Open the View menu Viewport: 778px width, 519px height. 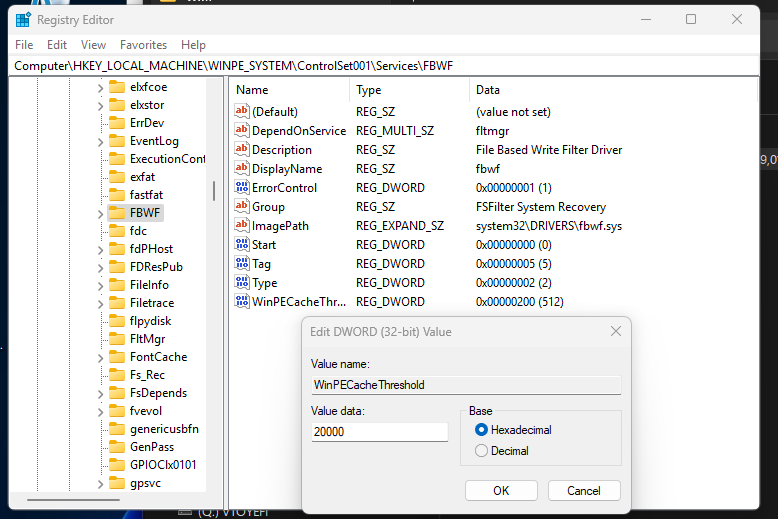[93, 45]
